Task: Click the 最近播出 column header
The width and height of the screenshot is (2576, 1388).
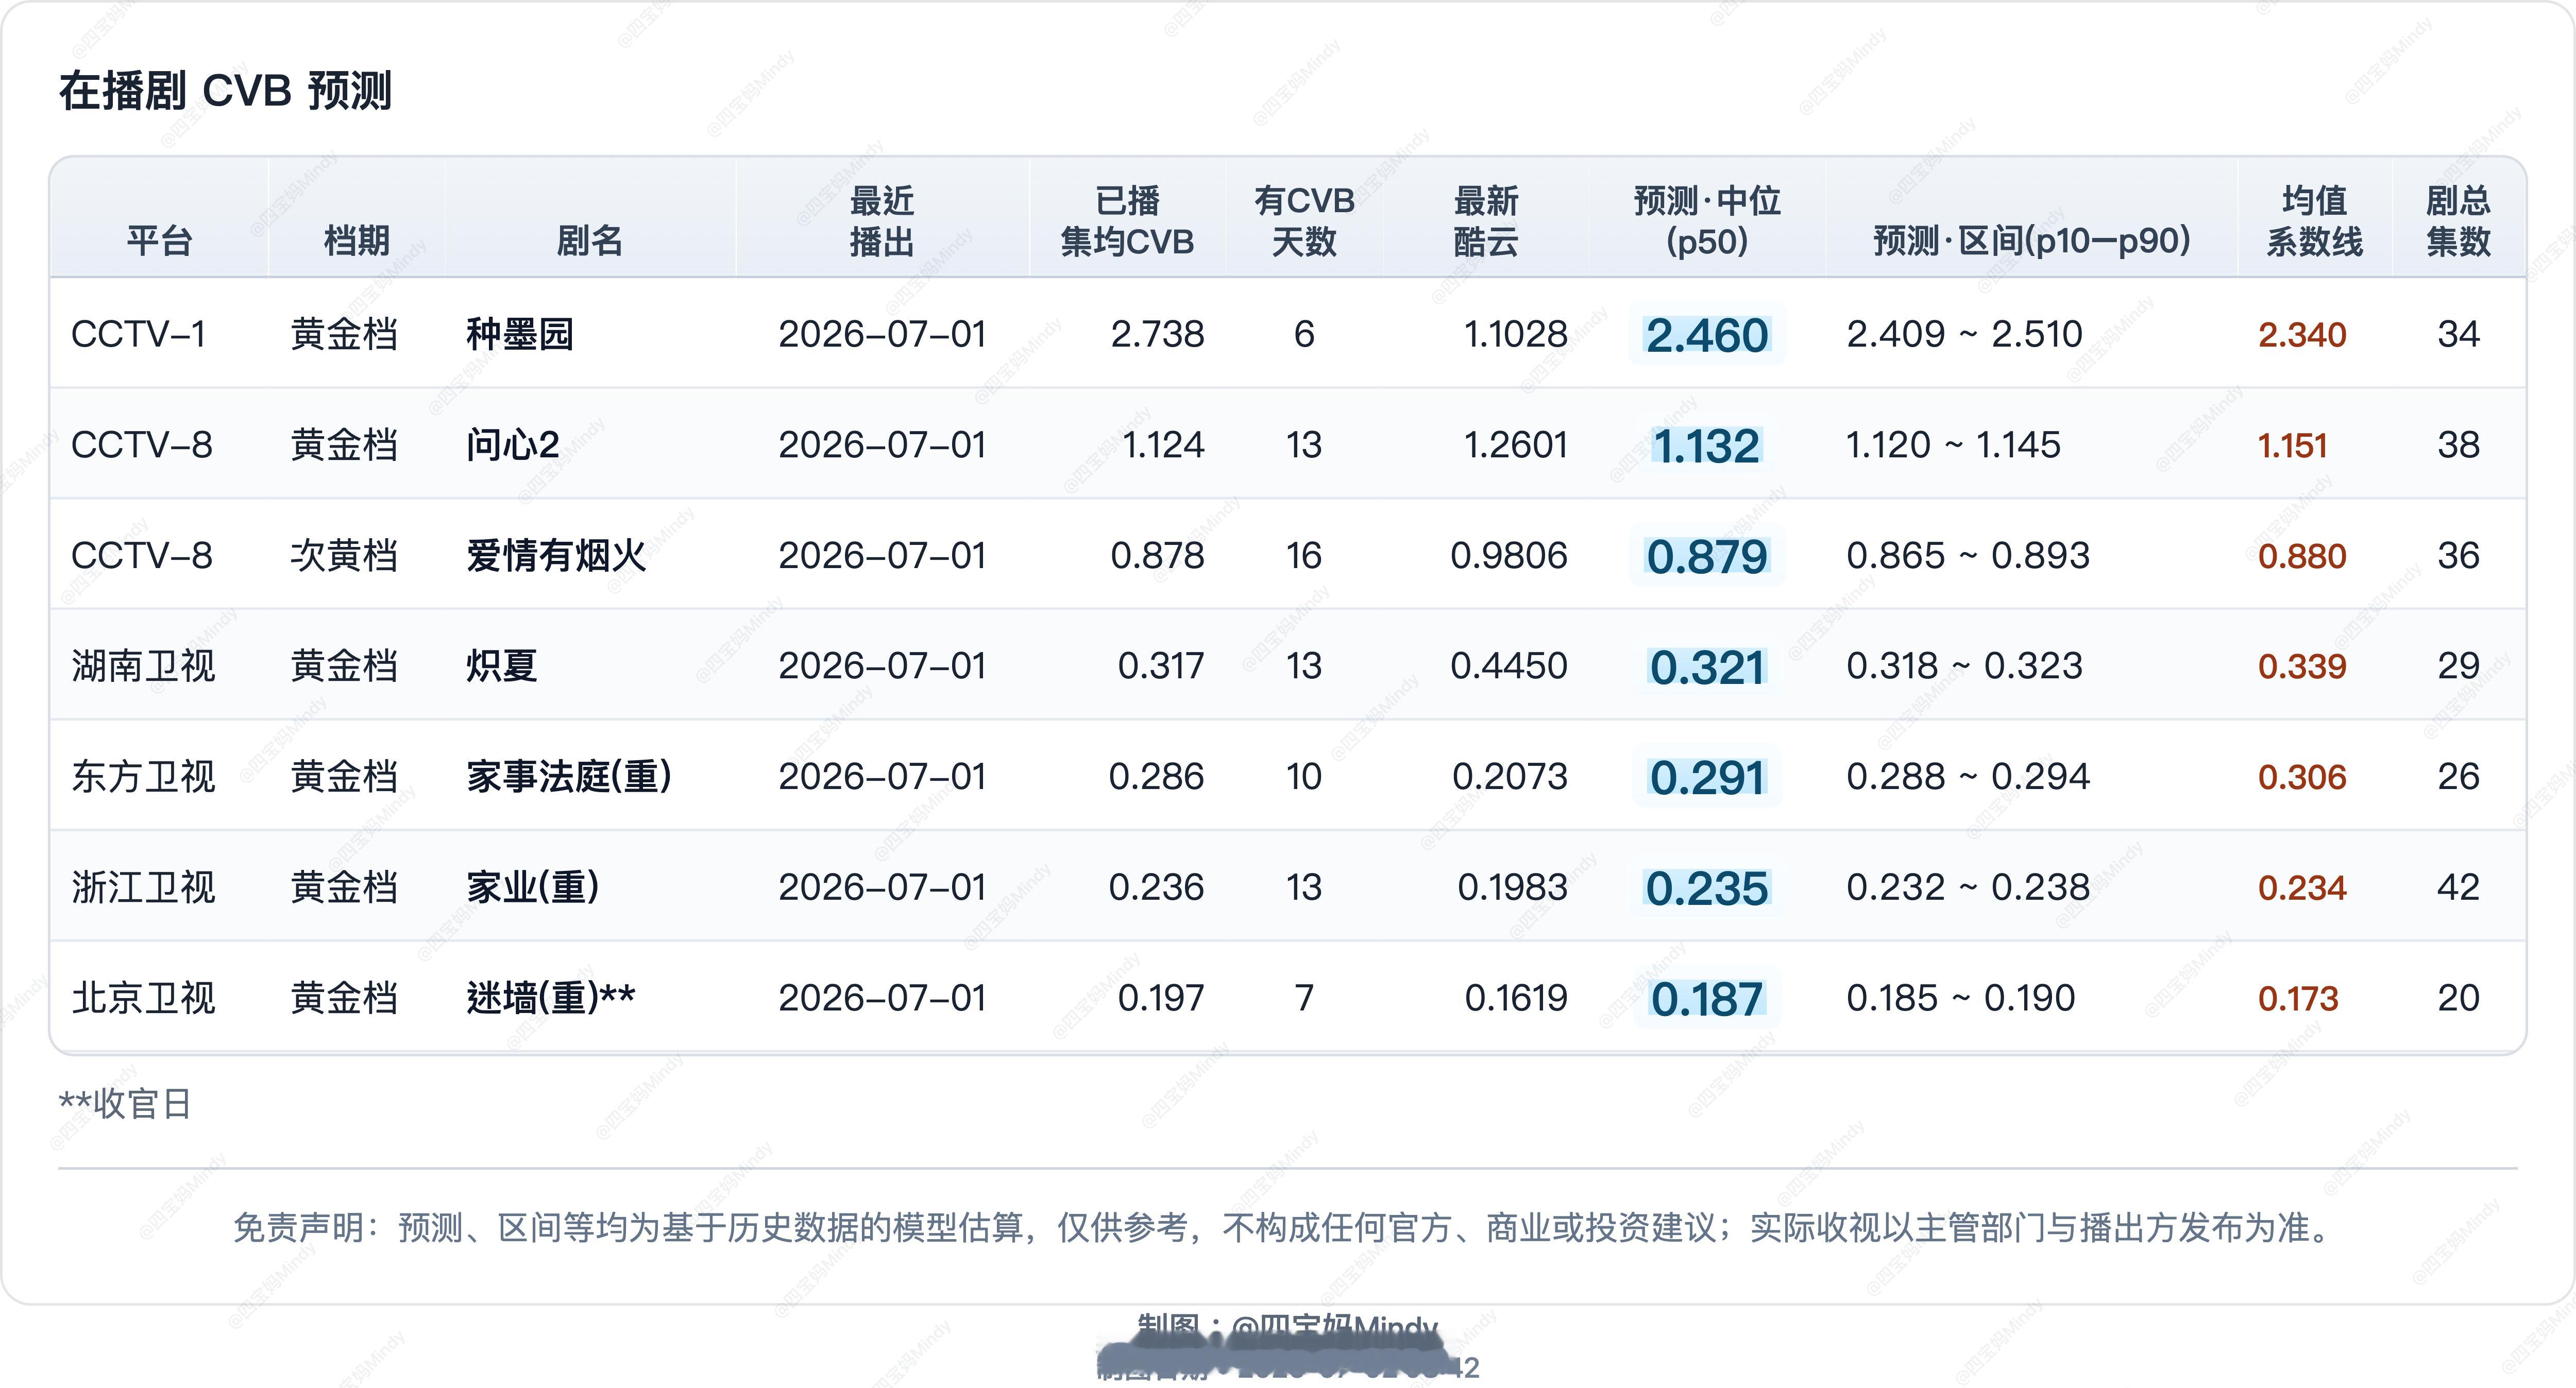Action: click(882, 221)
